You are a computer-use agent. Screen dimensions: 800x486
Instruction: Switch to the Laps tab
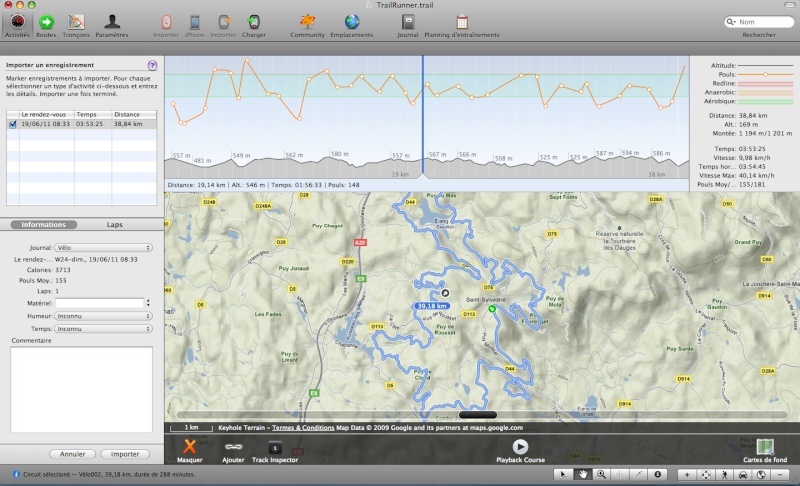tap(114, 224)
